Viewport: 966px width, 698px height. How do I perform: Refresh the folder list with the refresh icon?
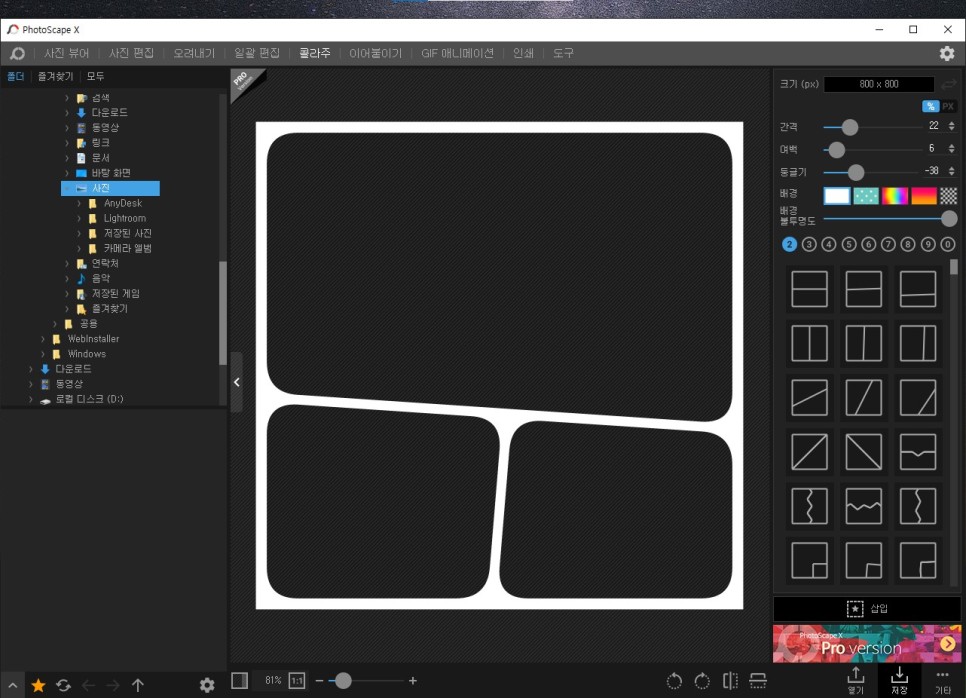click(63, 685)
